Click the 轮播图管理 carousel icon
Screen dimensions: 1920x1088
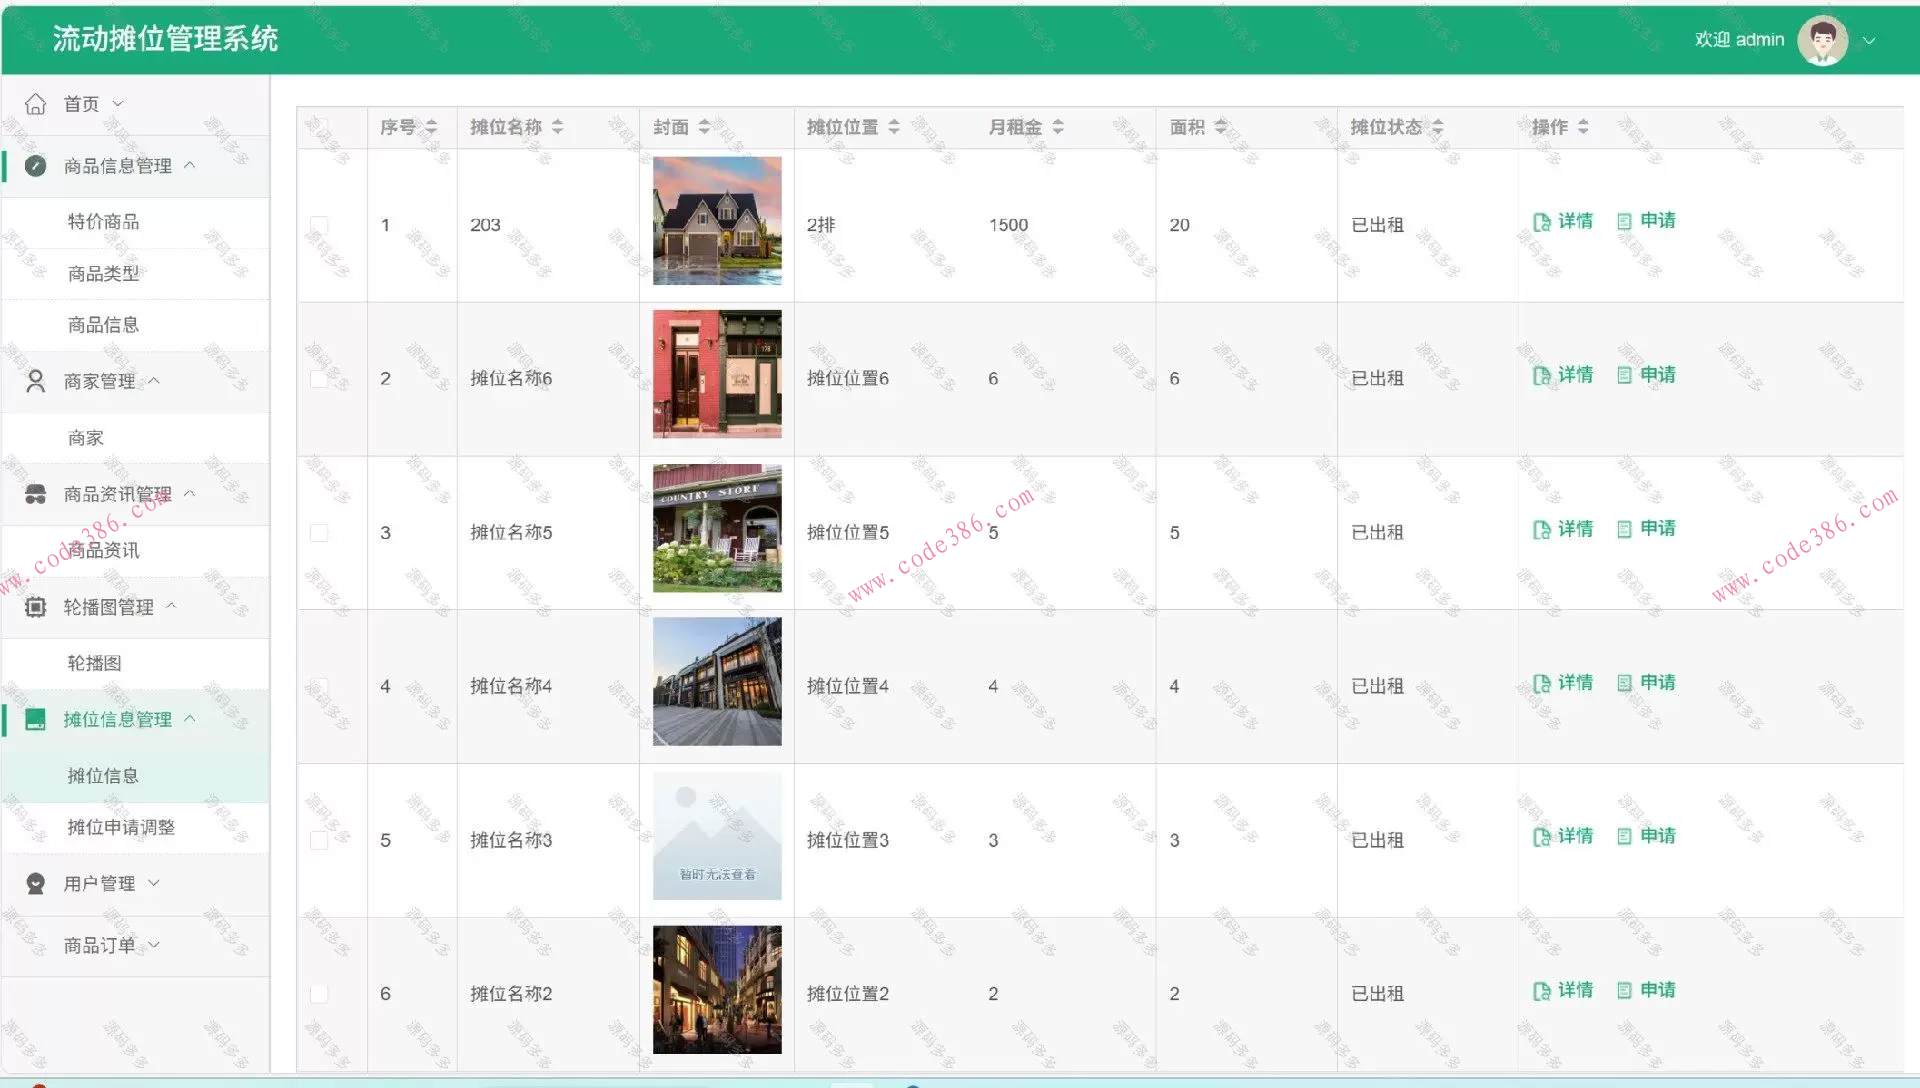click(35, 607)
